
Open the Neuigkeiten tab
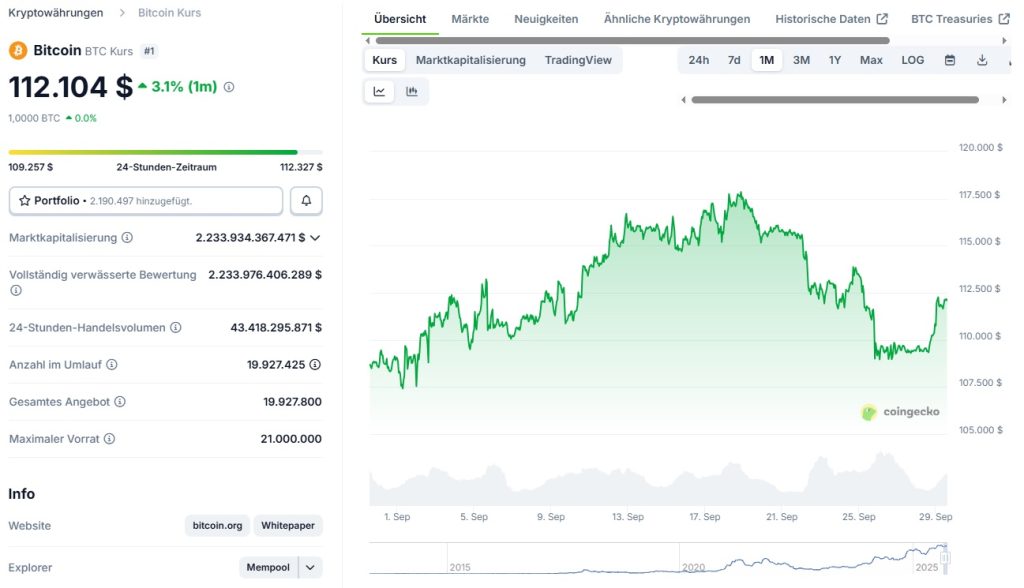tap(546, 19)
